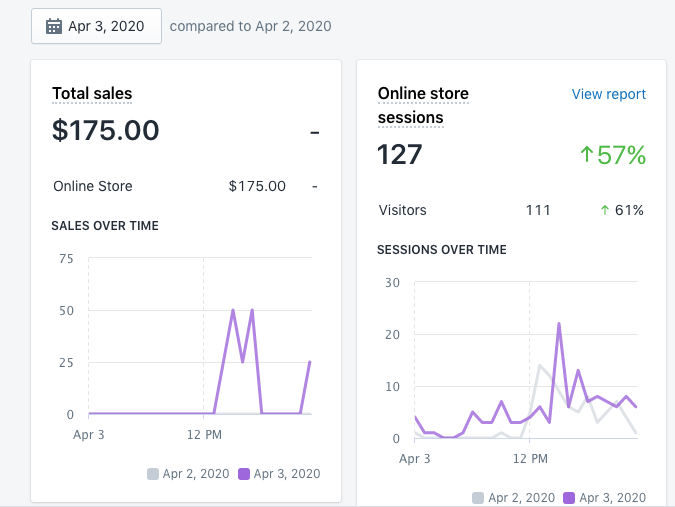This screenshot has height=507, width=675.
Task: Click the green up arrow beside 57%
Action: (x=586, y=154)
